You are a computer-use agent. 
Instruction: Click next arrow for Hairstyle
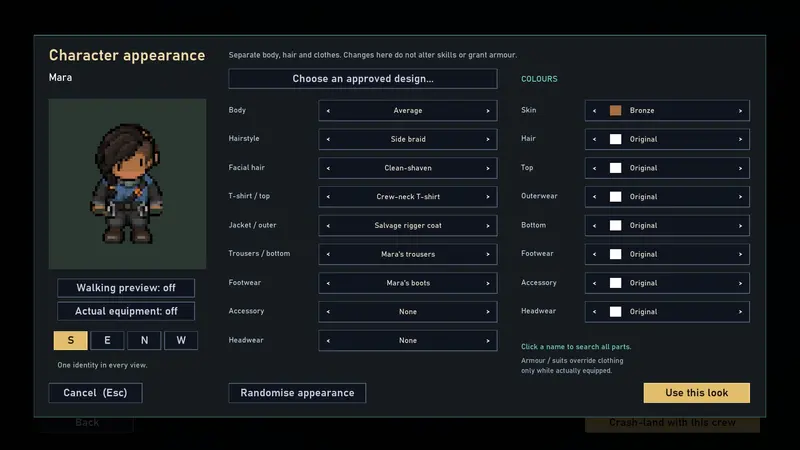488,139
